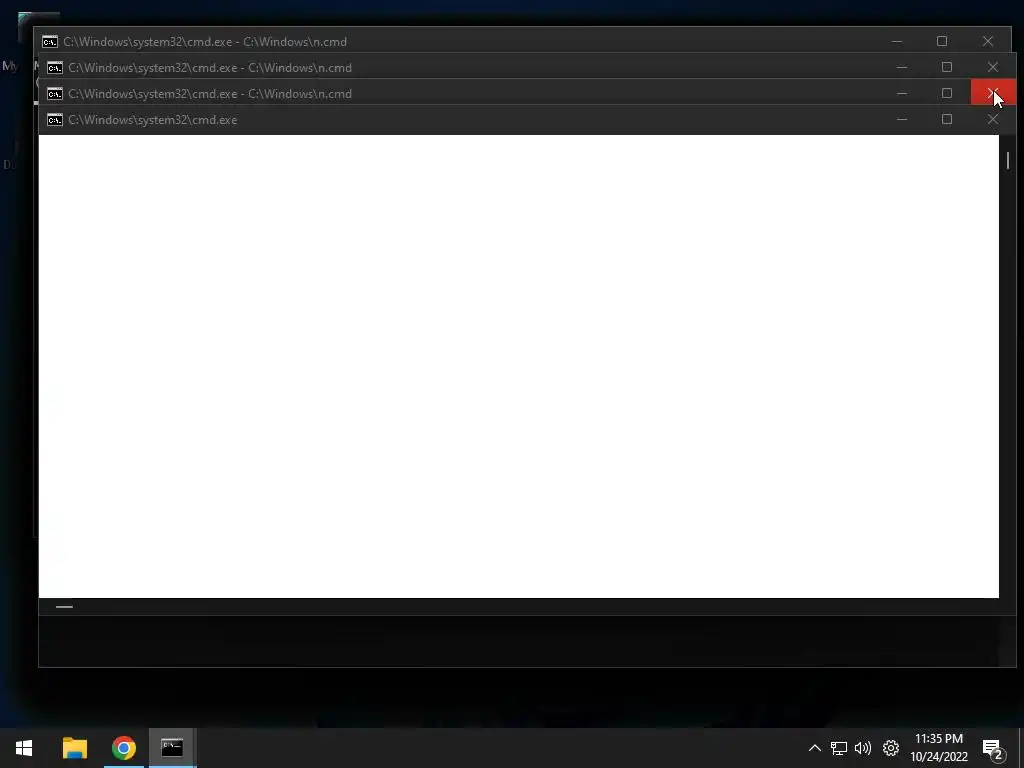Click the settings gear tray icon

coord(891,748)
